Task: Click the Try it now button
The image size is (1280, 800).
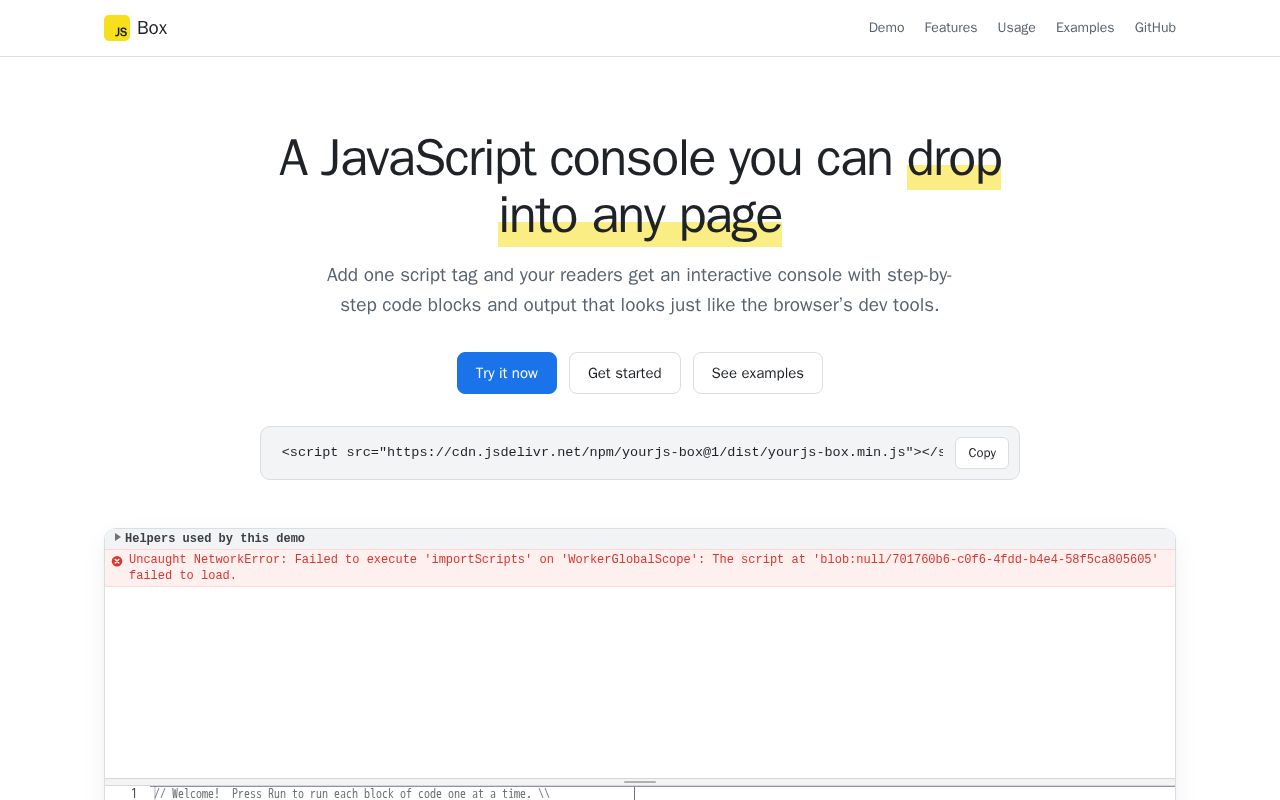Action: click(507, 373)
